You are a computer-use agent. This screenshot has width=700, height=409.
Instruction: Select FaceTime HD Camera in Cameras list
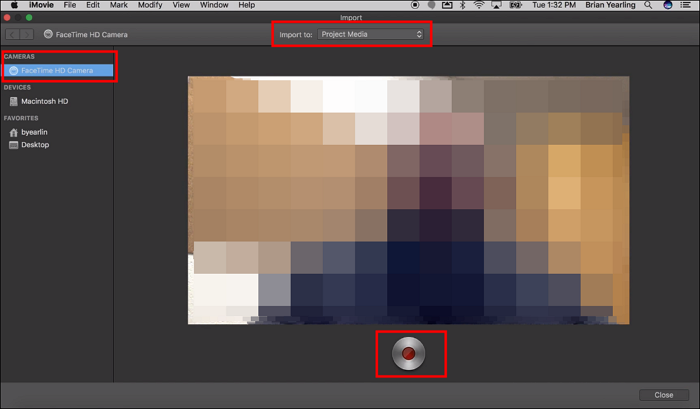(58, 71)
